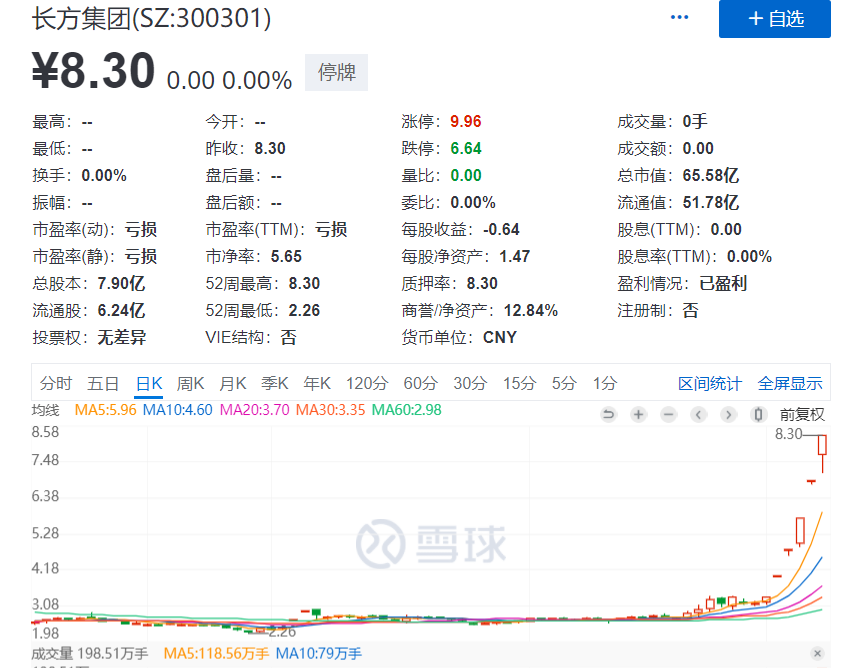854x668 pixels.
Task: Click the 总市值 value 65.58亿
Action: (x=711, y=175)
